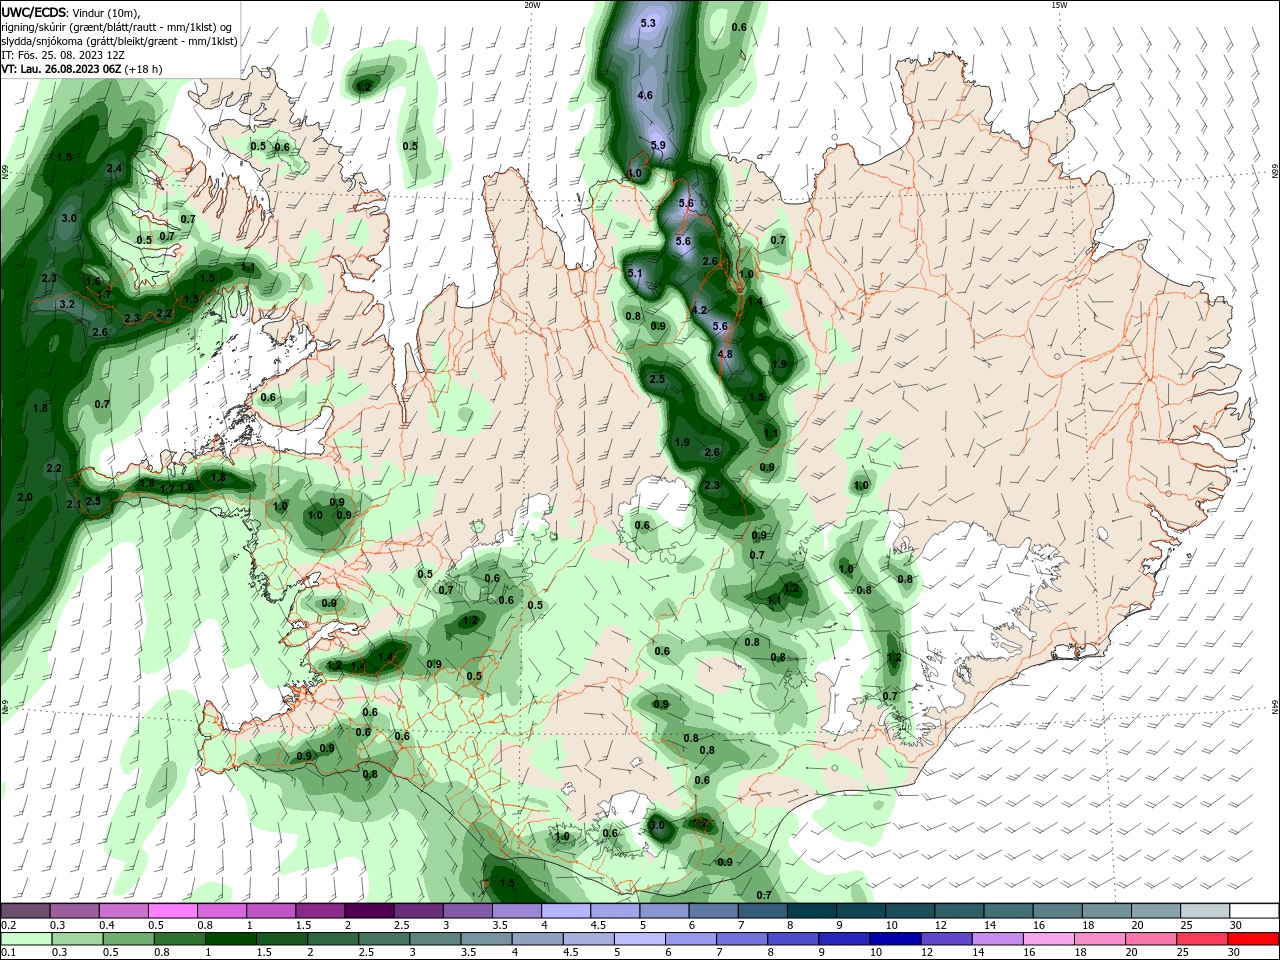Click the 2.0 value off the west coast
Viewport: 1280px width, 960px height.
25,497
